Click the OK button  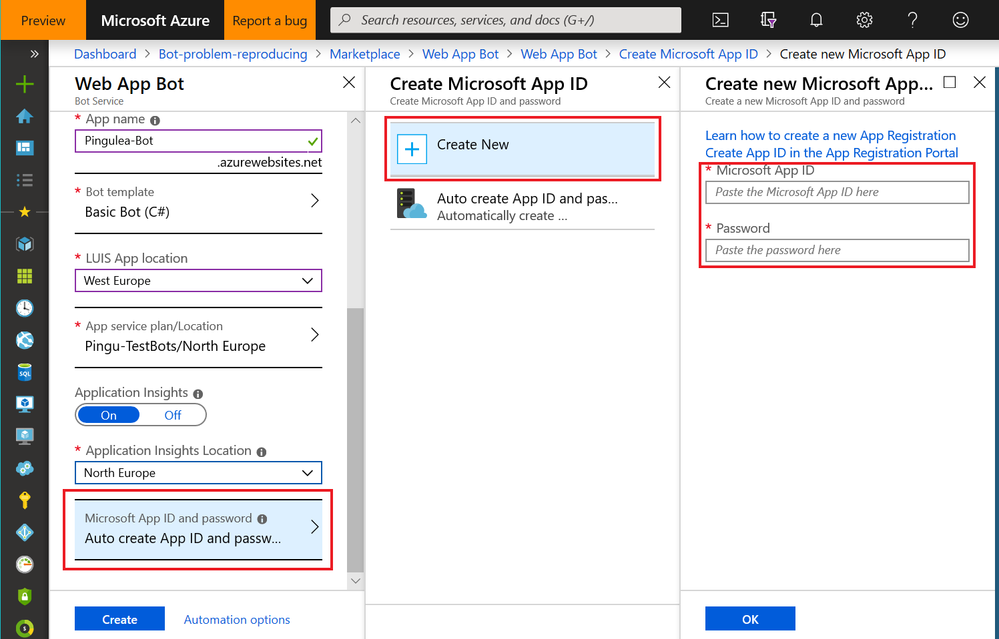[x=750, y=619]
